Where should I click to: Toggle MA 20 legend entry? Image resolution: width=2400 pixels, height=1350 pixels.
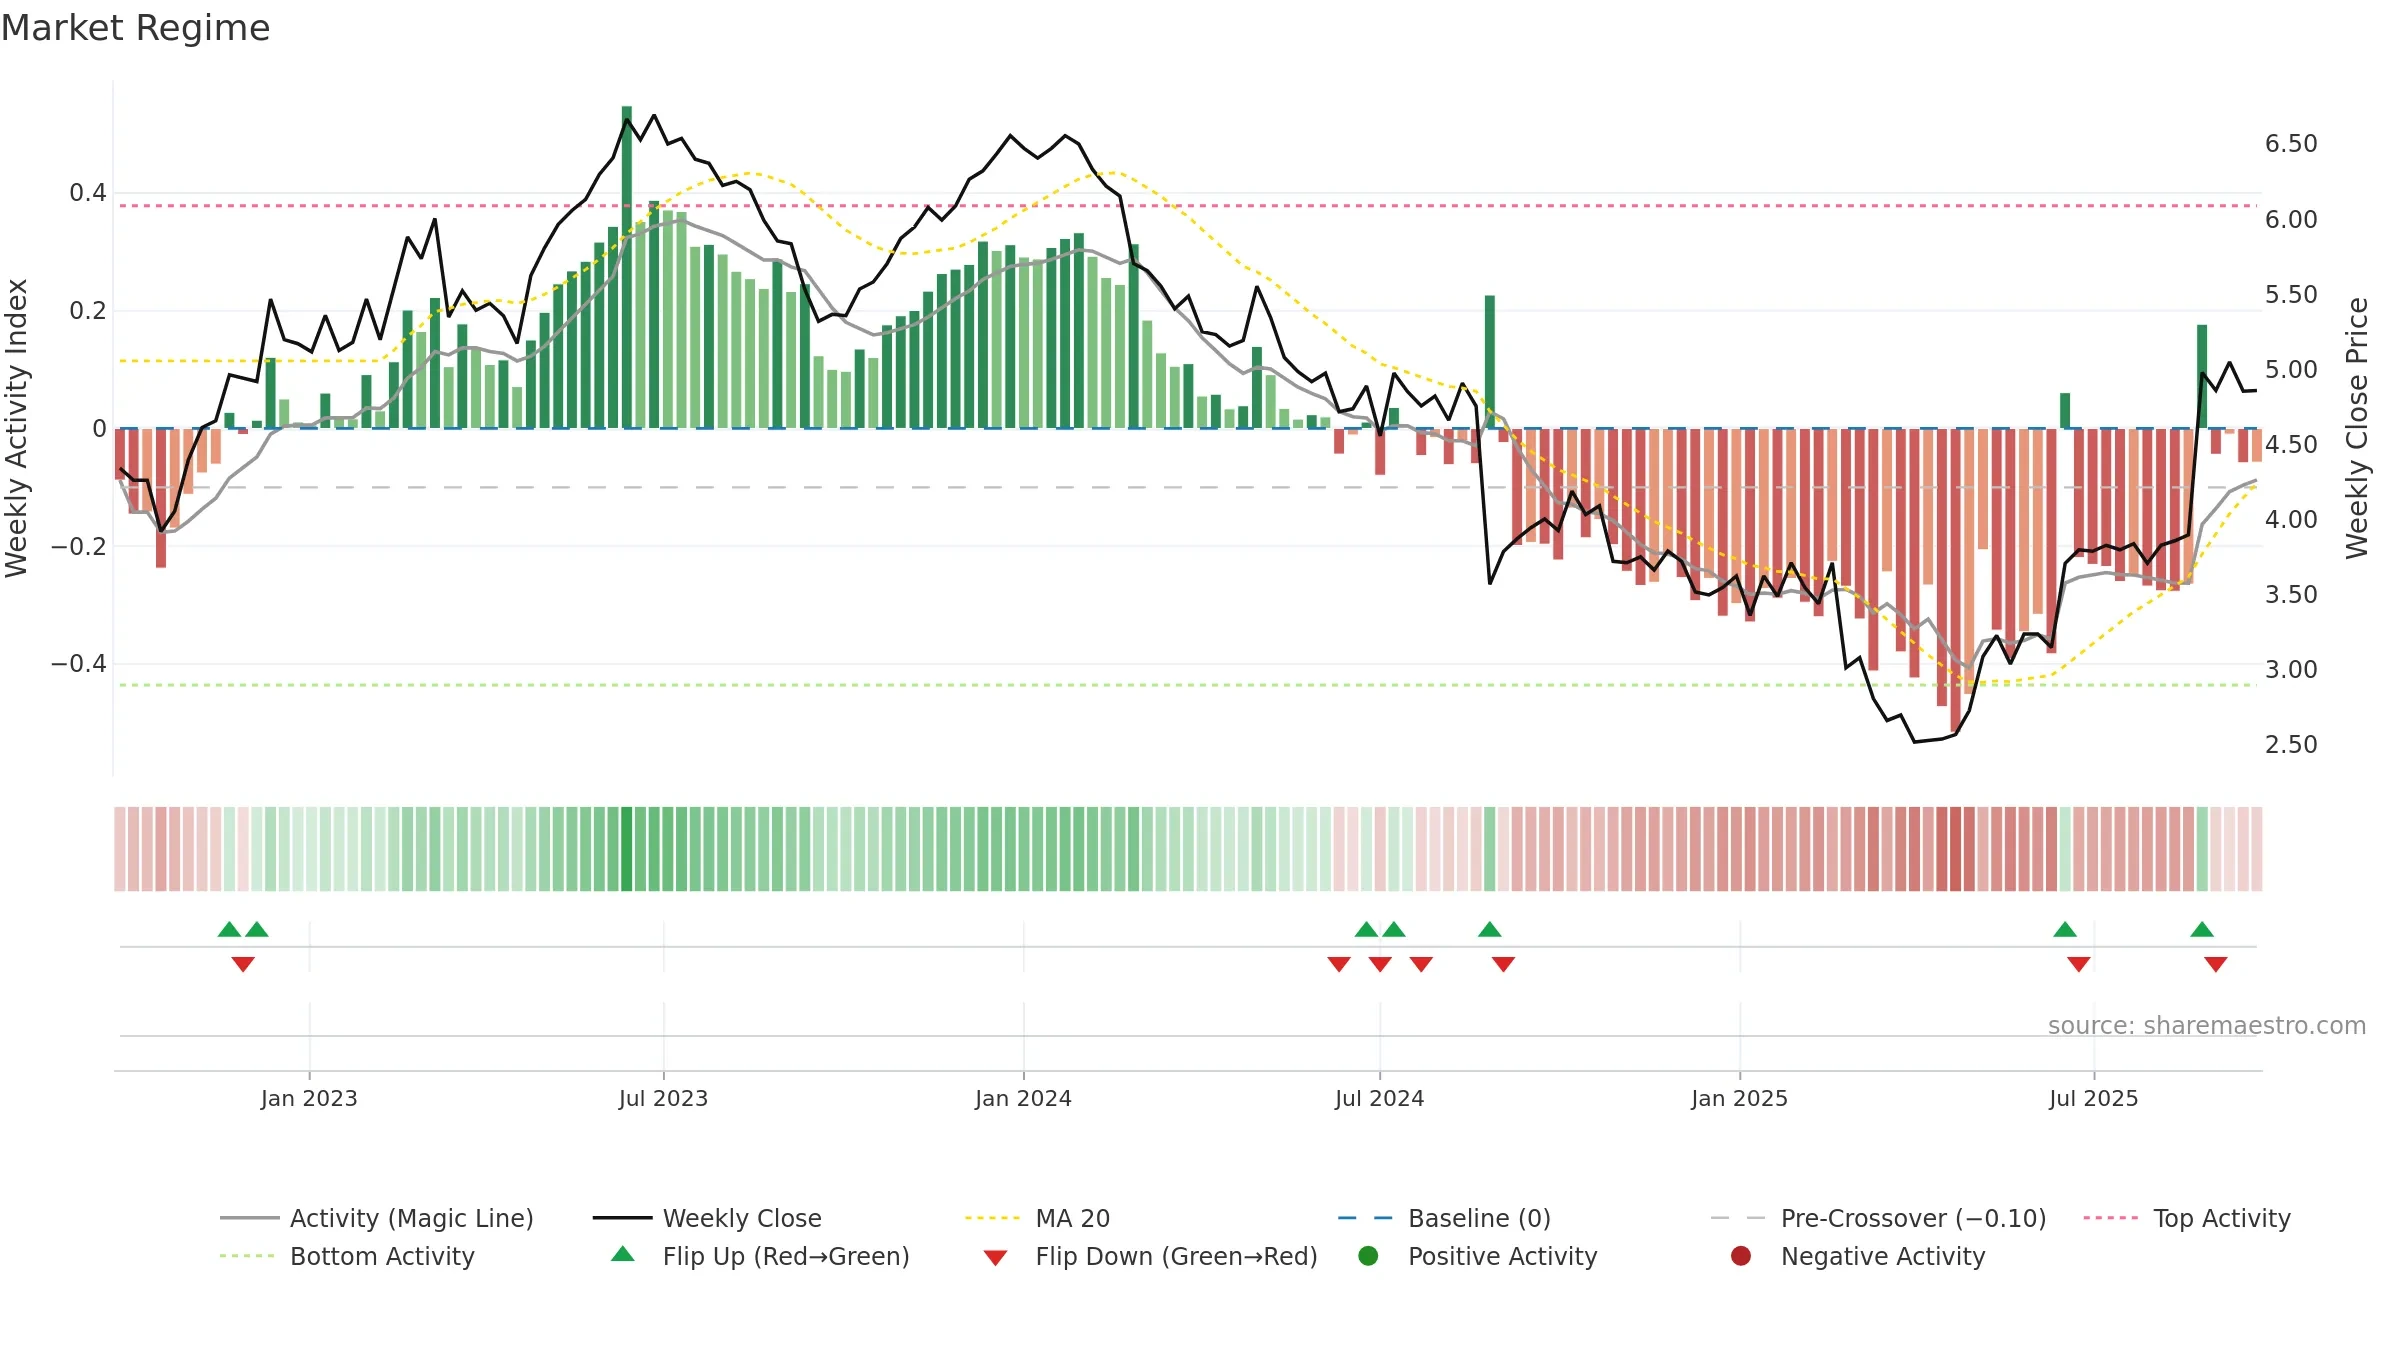1037,1218
